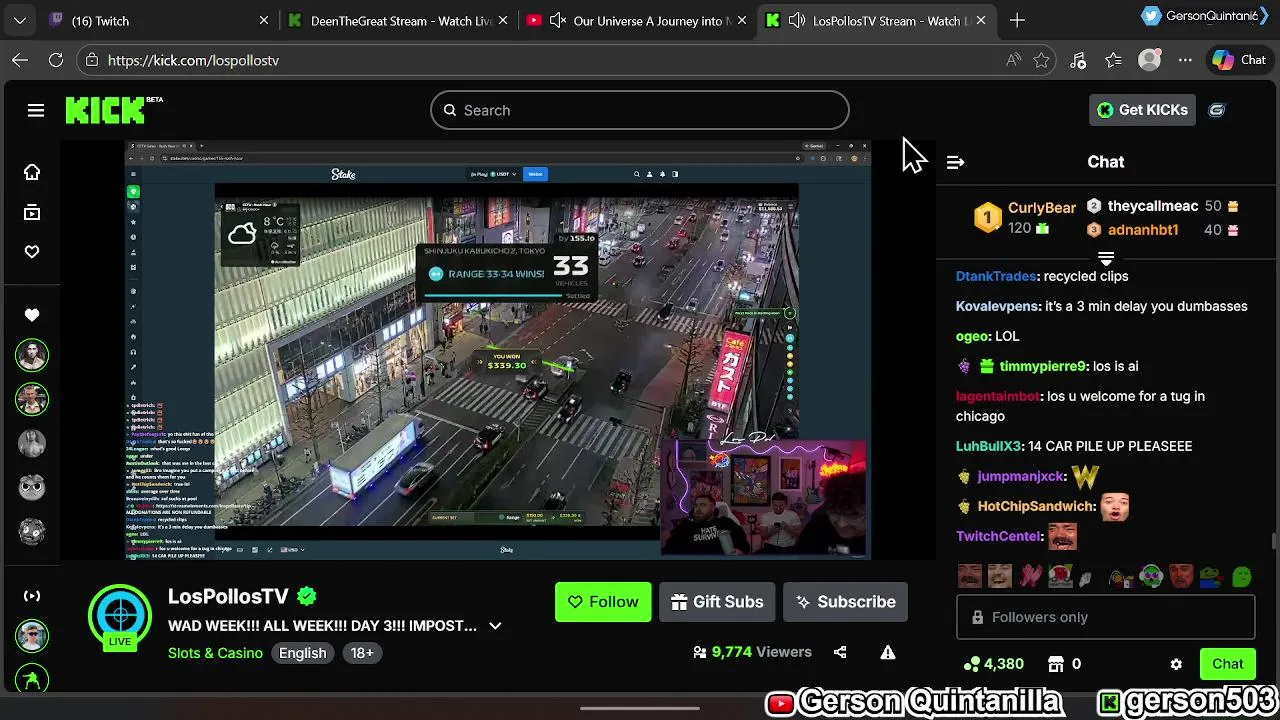This screenshot has width=1280, height=720.
Task: Click channel points balance 4,380
Action: (993, 664)
